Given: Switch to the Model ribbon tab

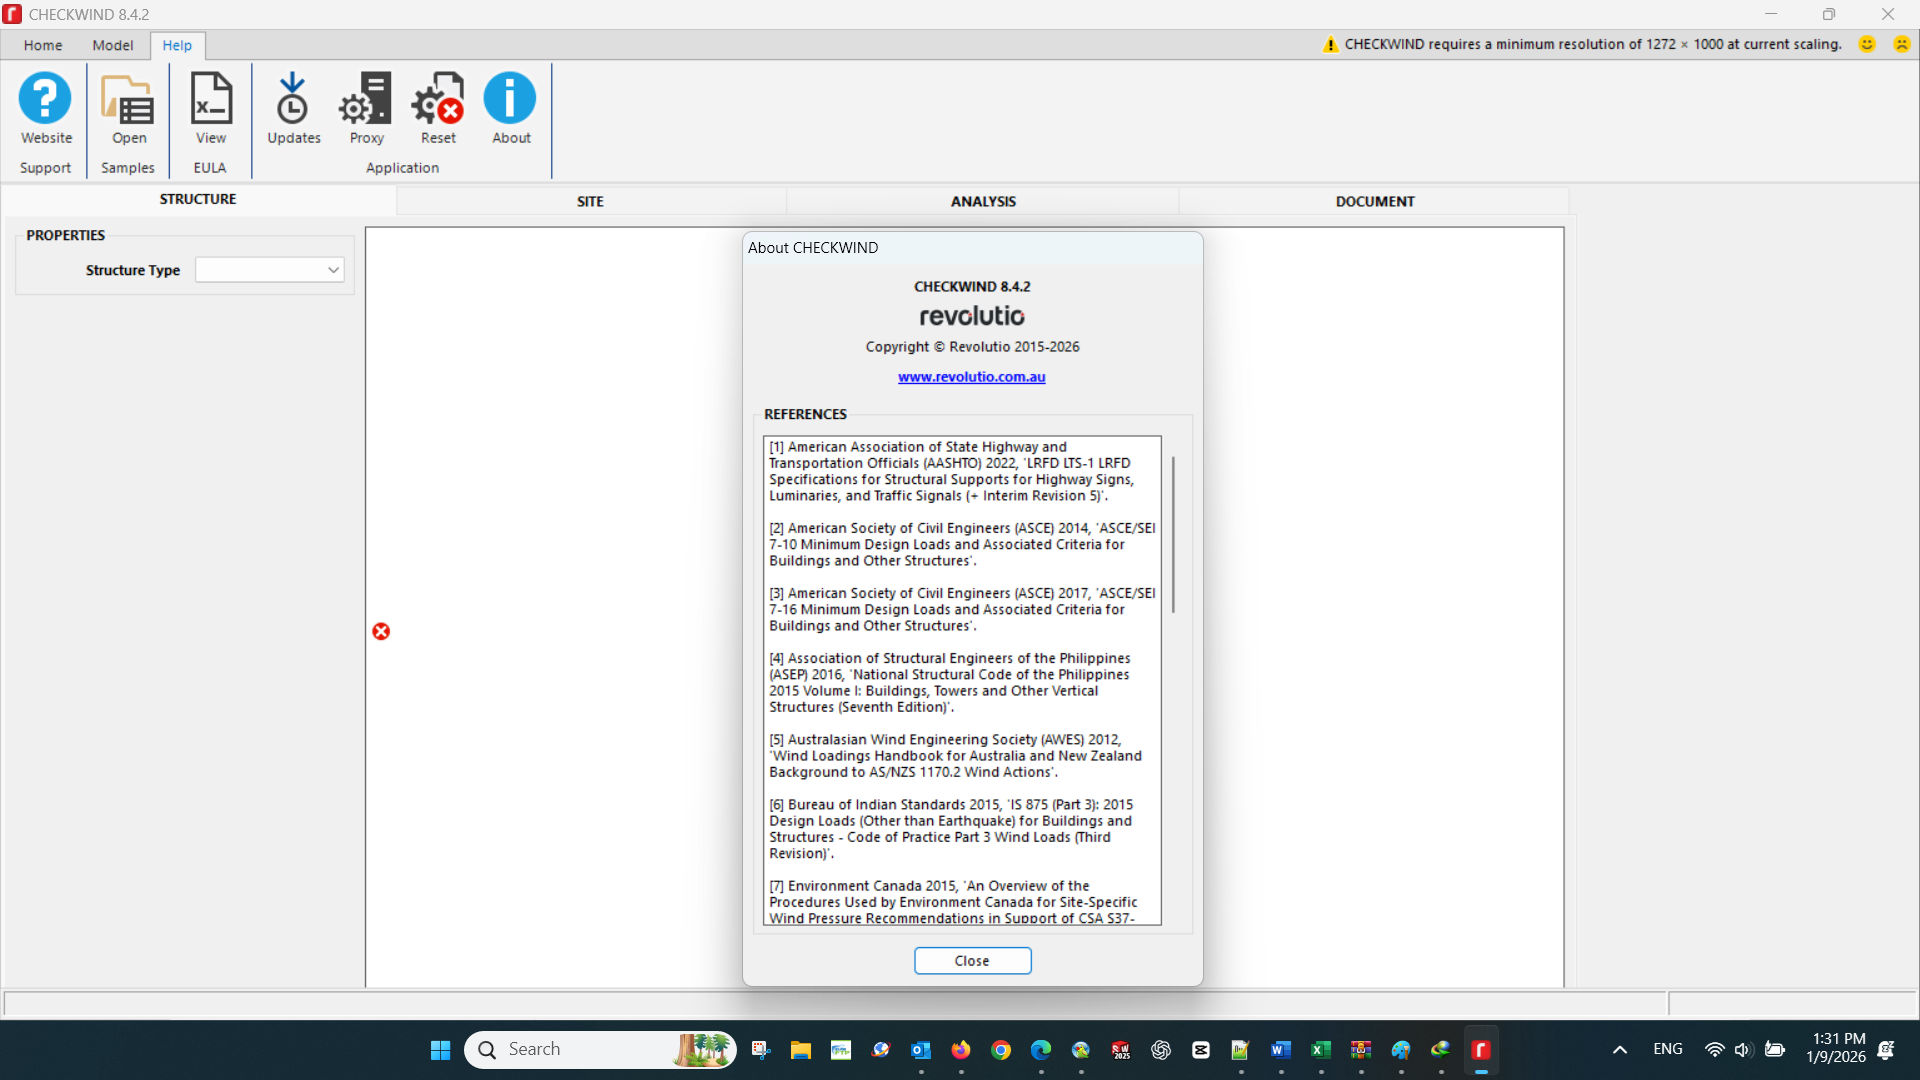Looking at the screenshot, I should click(x=112, y=45).
